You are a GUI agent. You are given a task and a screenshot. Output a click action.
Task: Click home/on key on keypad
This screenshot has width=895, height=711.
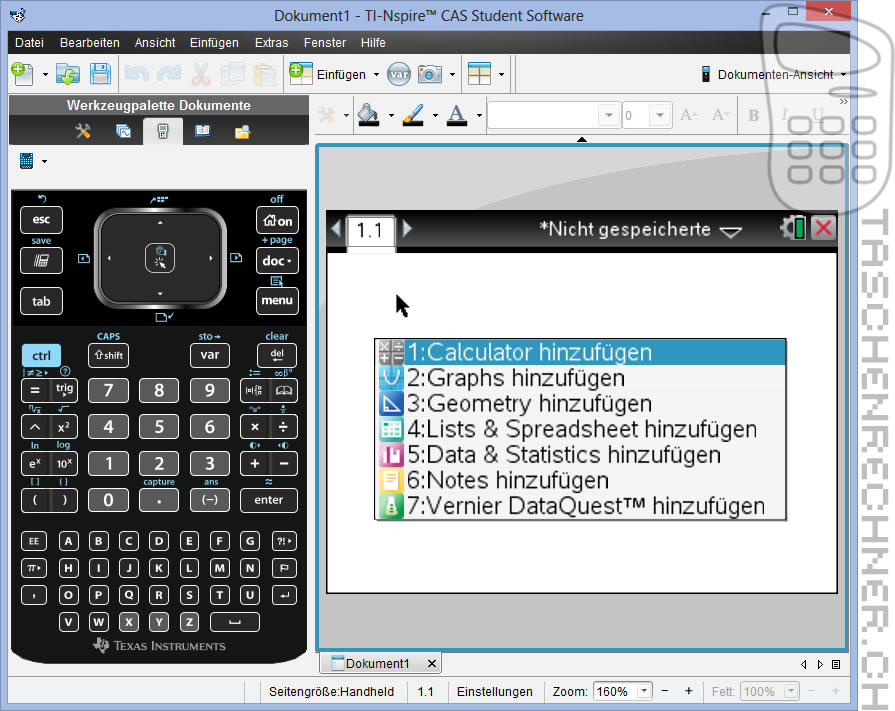click(x=277, y=221)
